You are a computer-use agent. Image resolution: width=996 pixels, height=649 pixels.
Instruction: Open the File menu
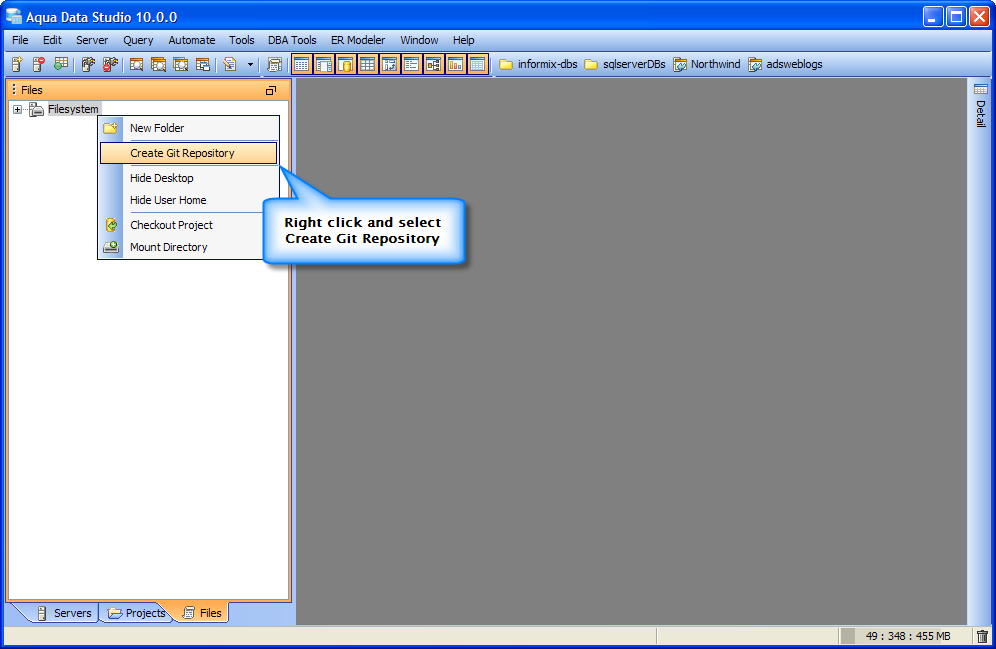(20, 40)
